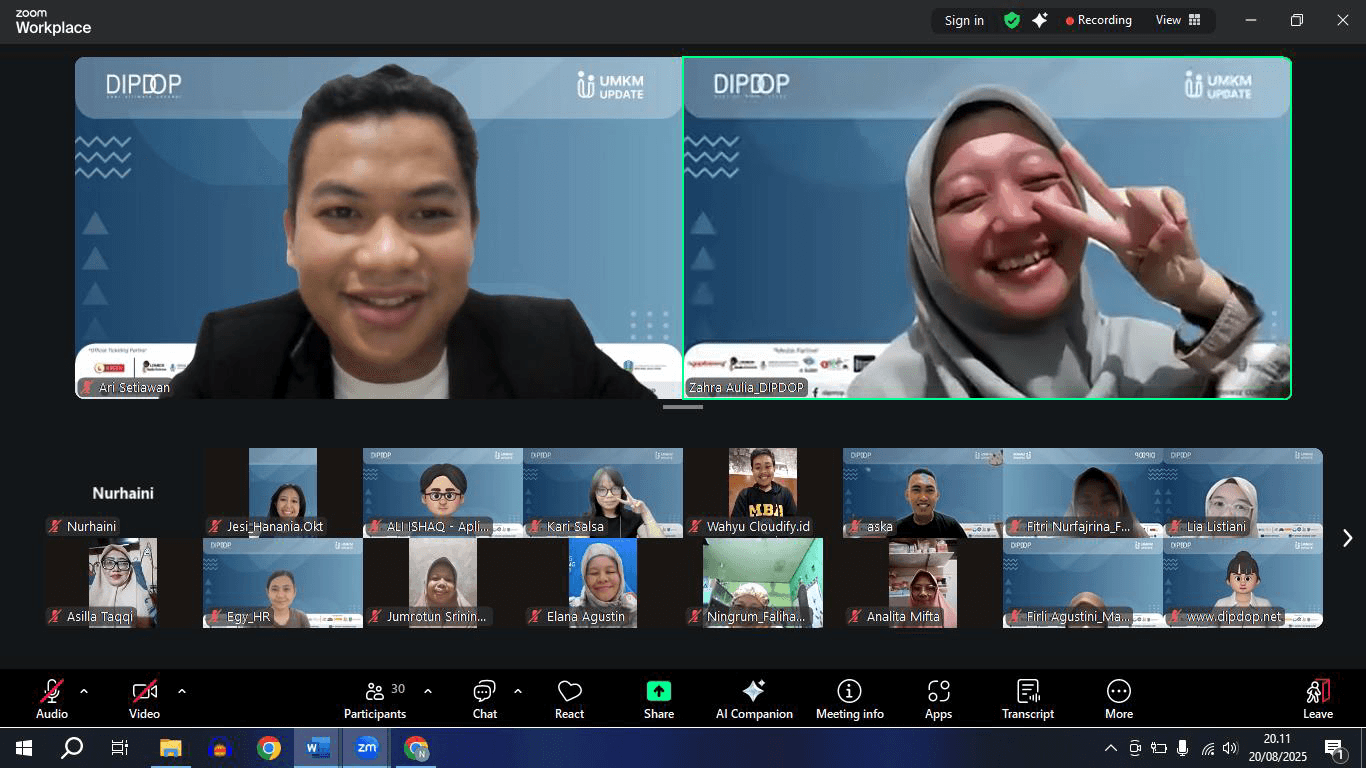Open the Zoom Apps panel

(x=938, y=697)
